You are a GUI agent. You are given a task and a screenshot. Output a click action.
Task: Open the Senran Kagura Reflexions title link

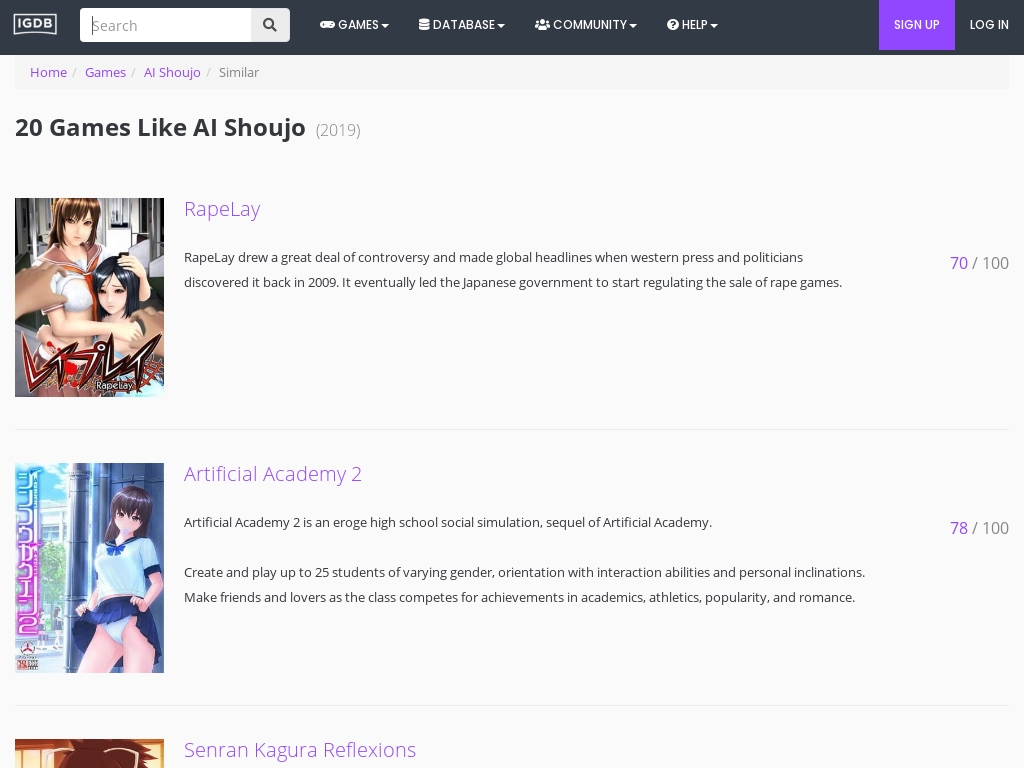(x=300, y=750)
